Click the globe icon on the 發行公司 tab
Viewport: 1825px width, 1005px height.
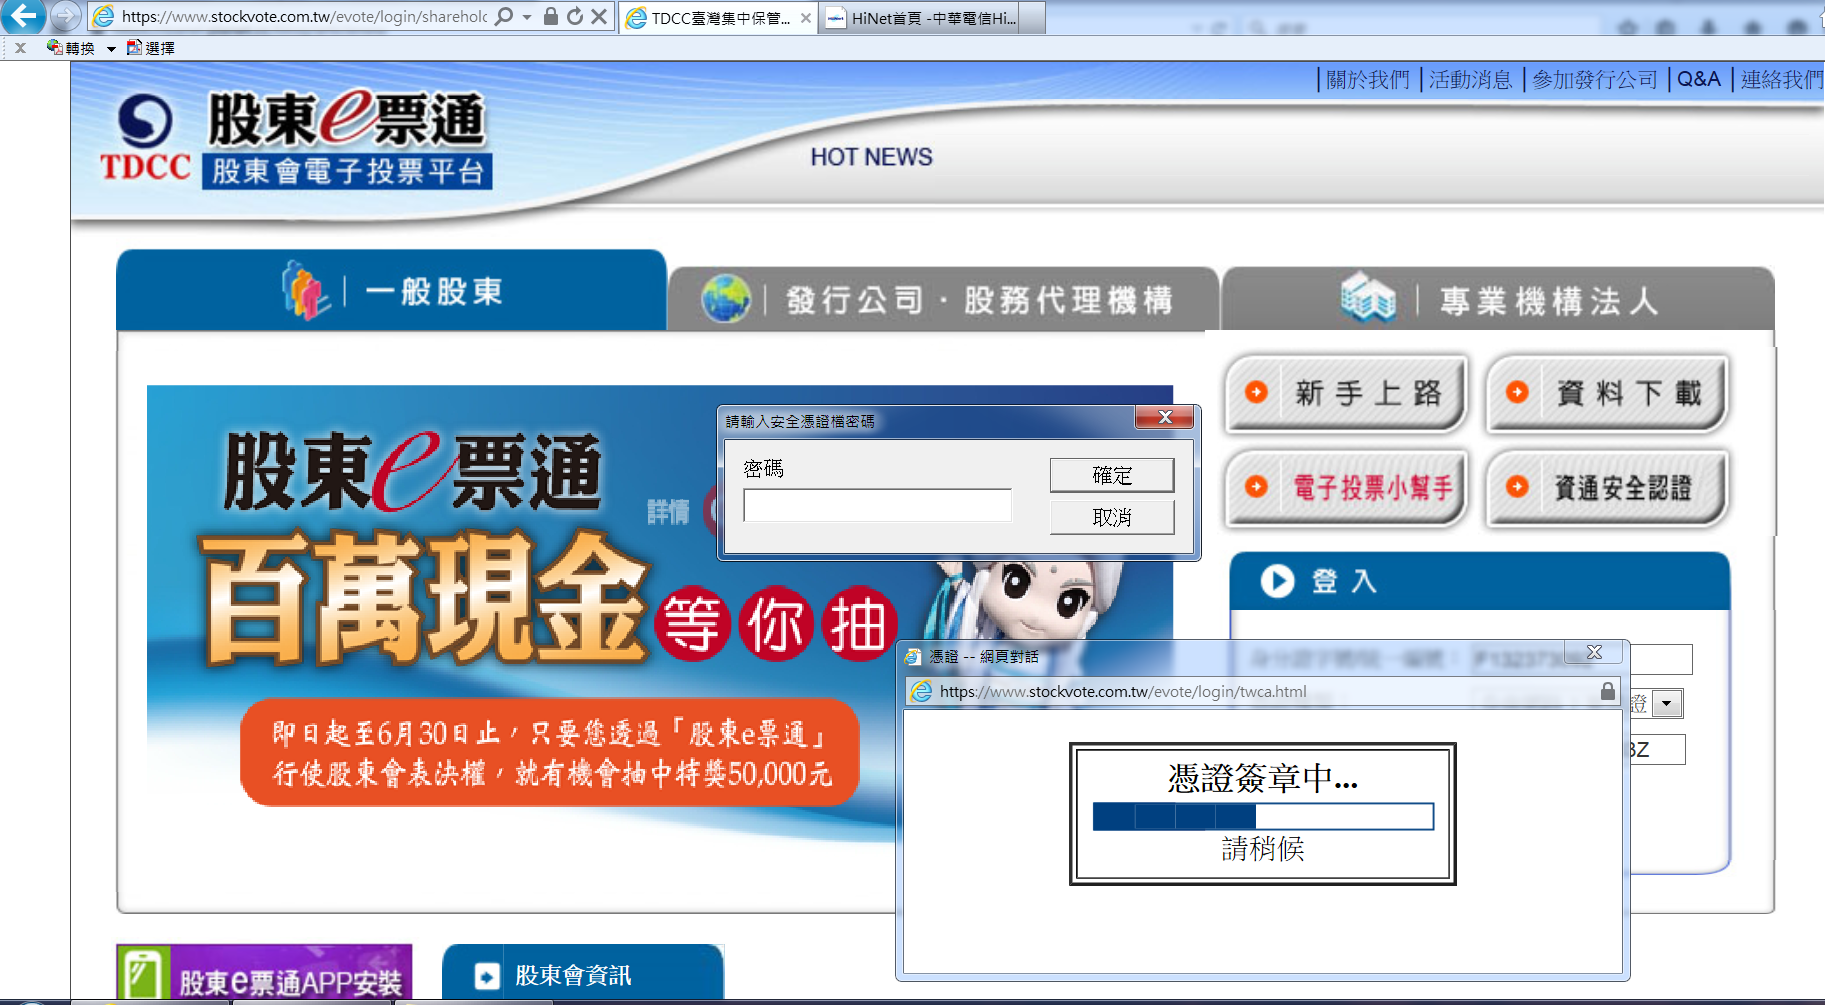tap(726, 298)
